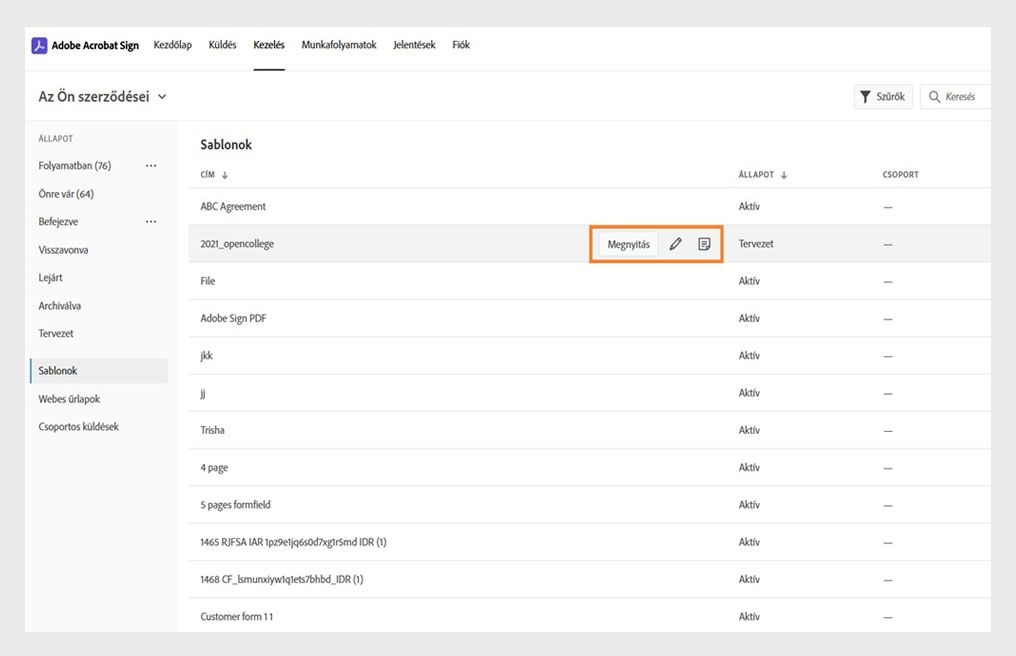Click the magnifier search icon
Image resolution: width=1016 pixels, height=656 pixels.
coord(935,97)
